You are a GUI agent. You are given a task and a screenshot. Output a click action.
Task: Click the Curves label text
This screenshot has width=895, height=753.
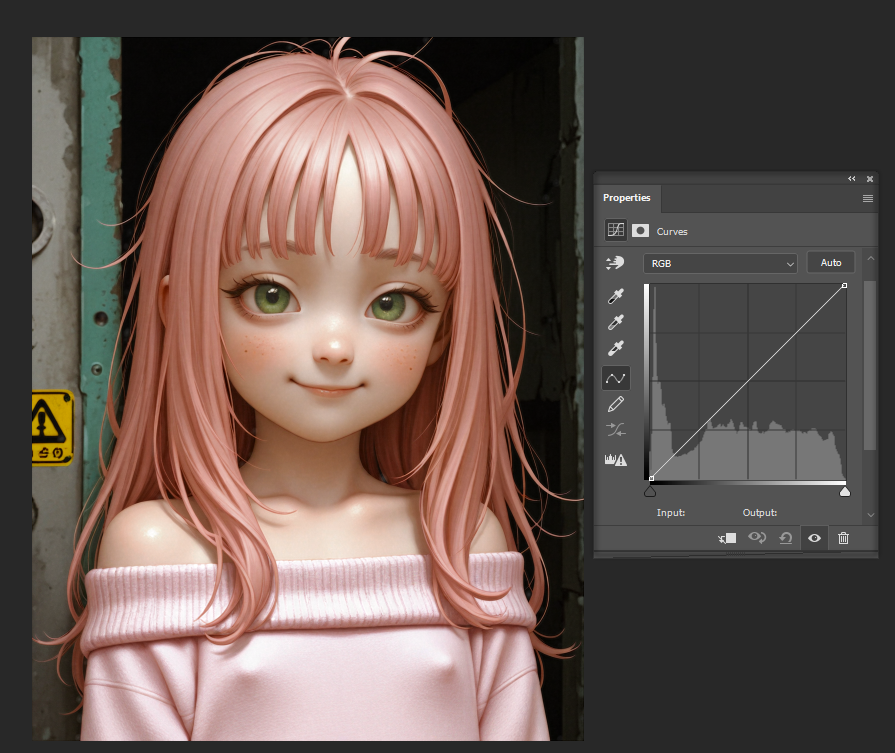coord(672,231)
